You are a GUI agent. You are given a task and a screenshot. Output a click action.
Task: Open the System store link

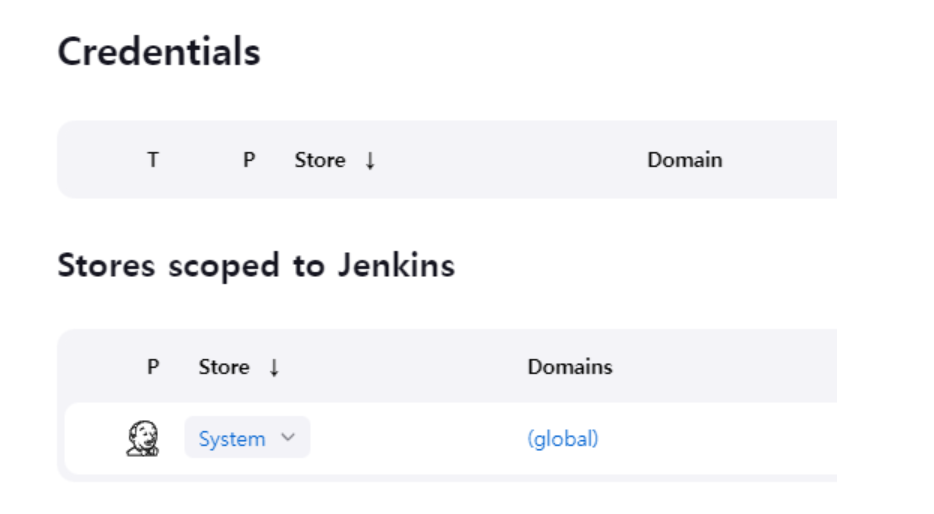pyautogui.click(x=232, y=439)
